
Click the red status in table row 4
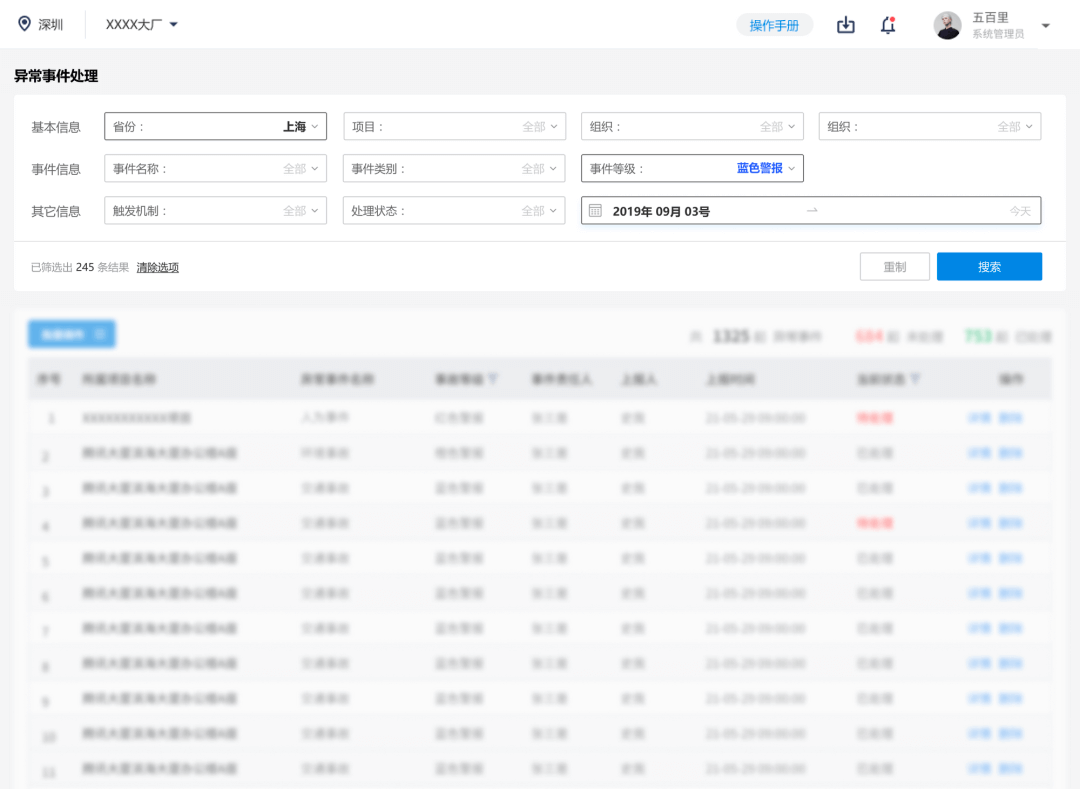875,523
